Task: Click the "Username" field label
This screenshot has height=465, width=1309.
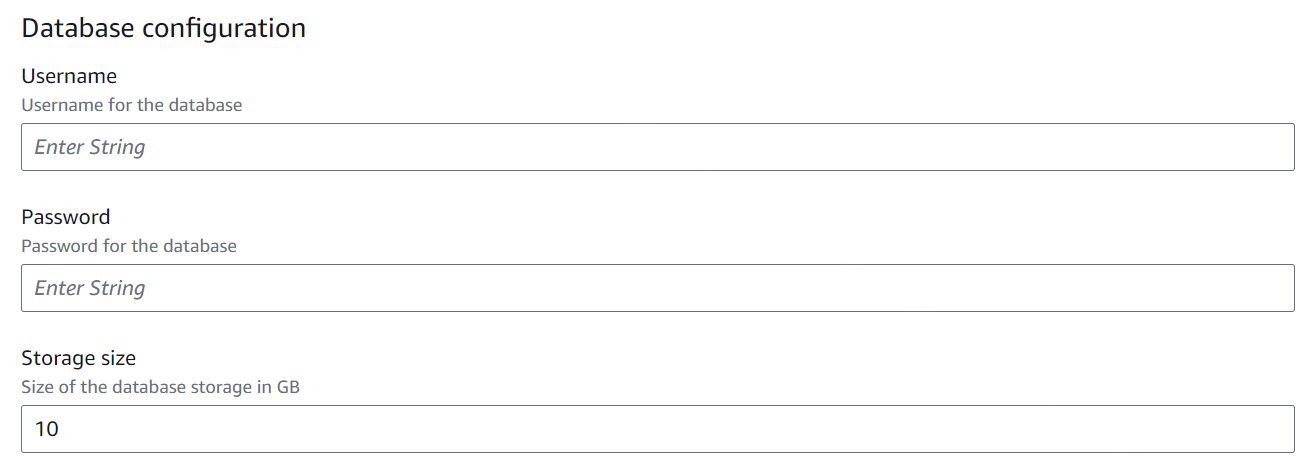Action: (x=69, y=76)
